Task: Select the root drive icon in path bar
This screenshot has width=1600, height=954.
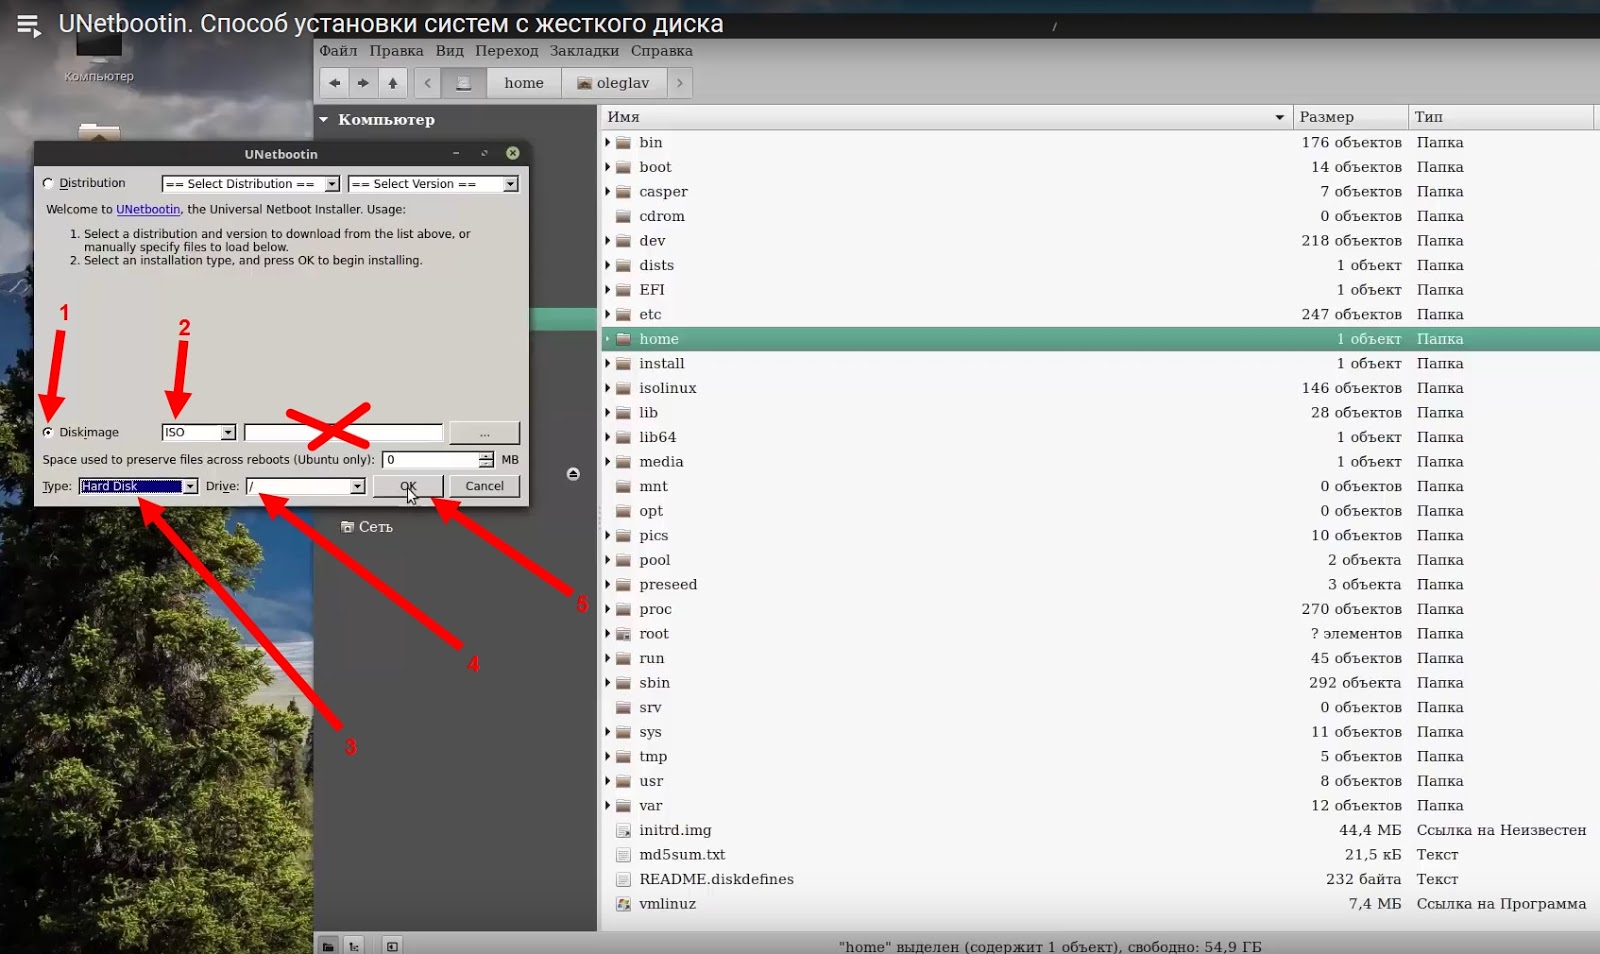Action: tap(464, 83)
